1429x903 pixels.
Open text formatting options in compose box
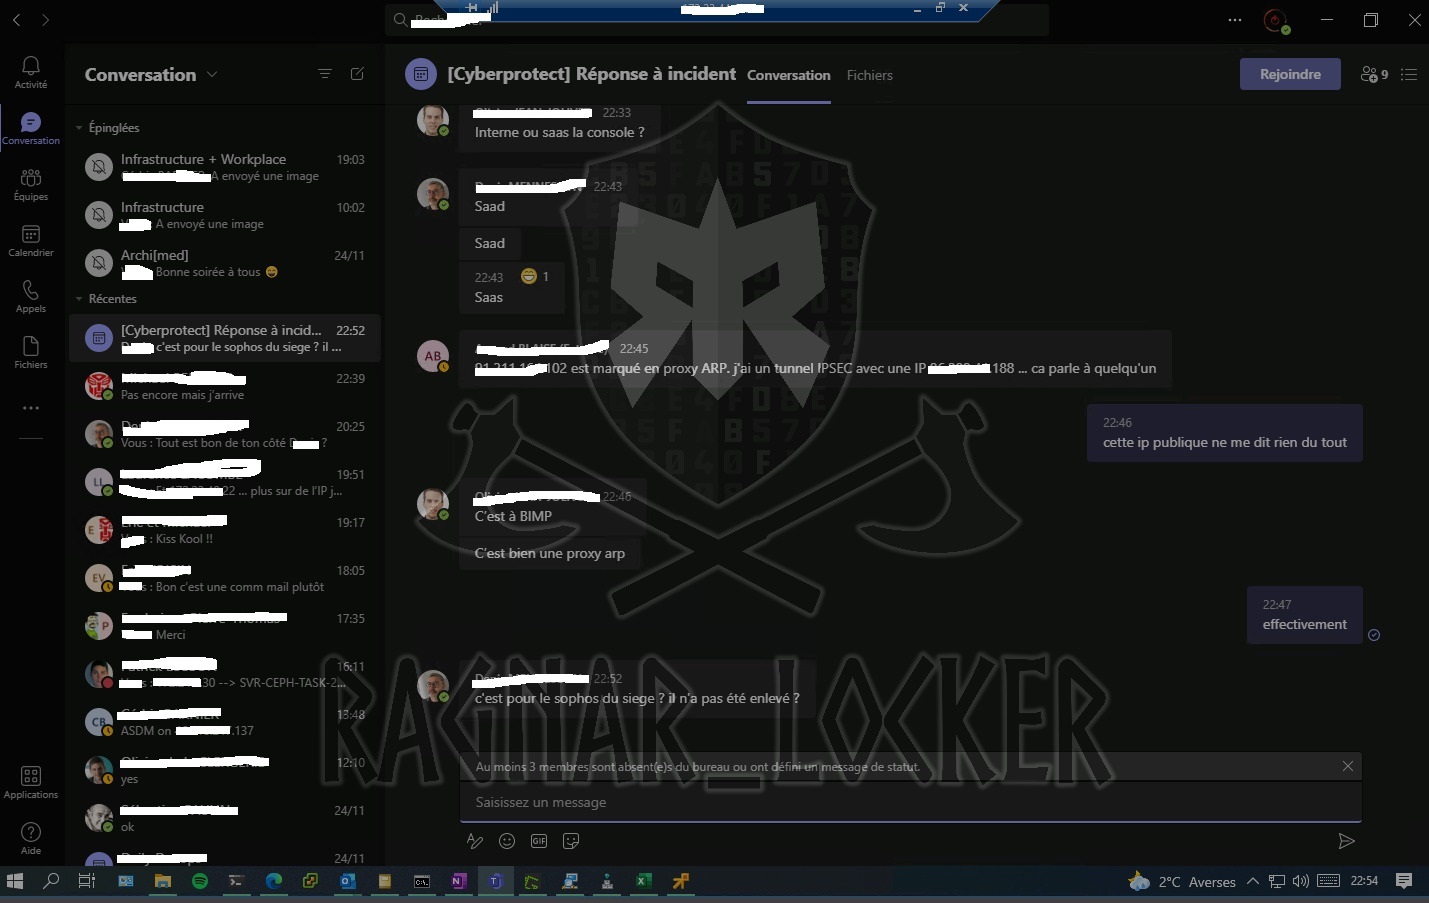pos(475,841)
